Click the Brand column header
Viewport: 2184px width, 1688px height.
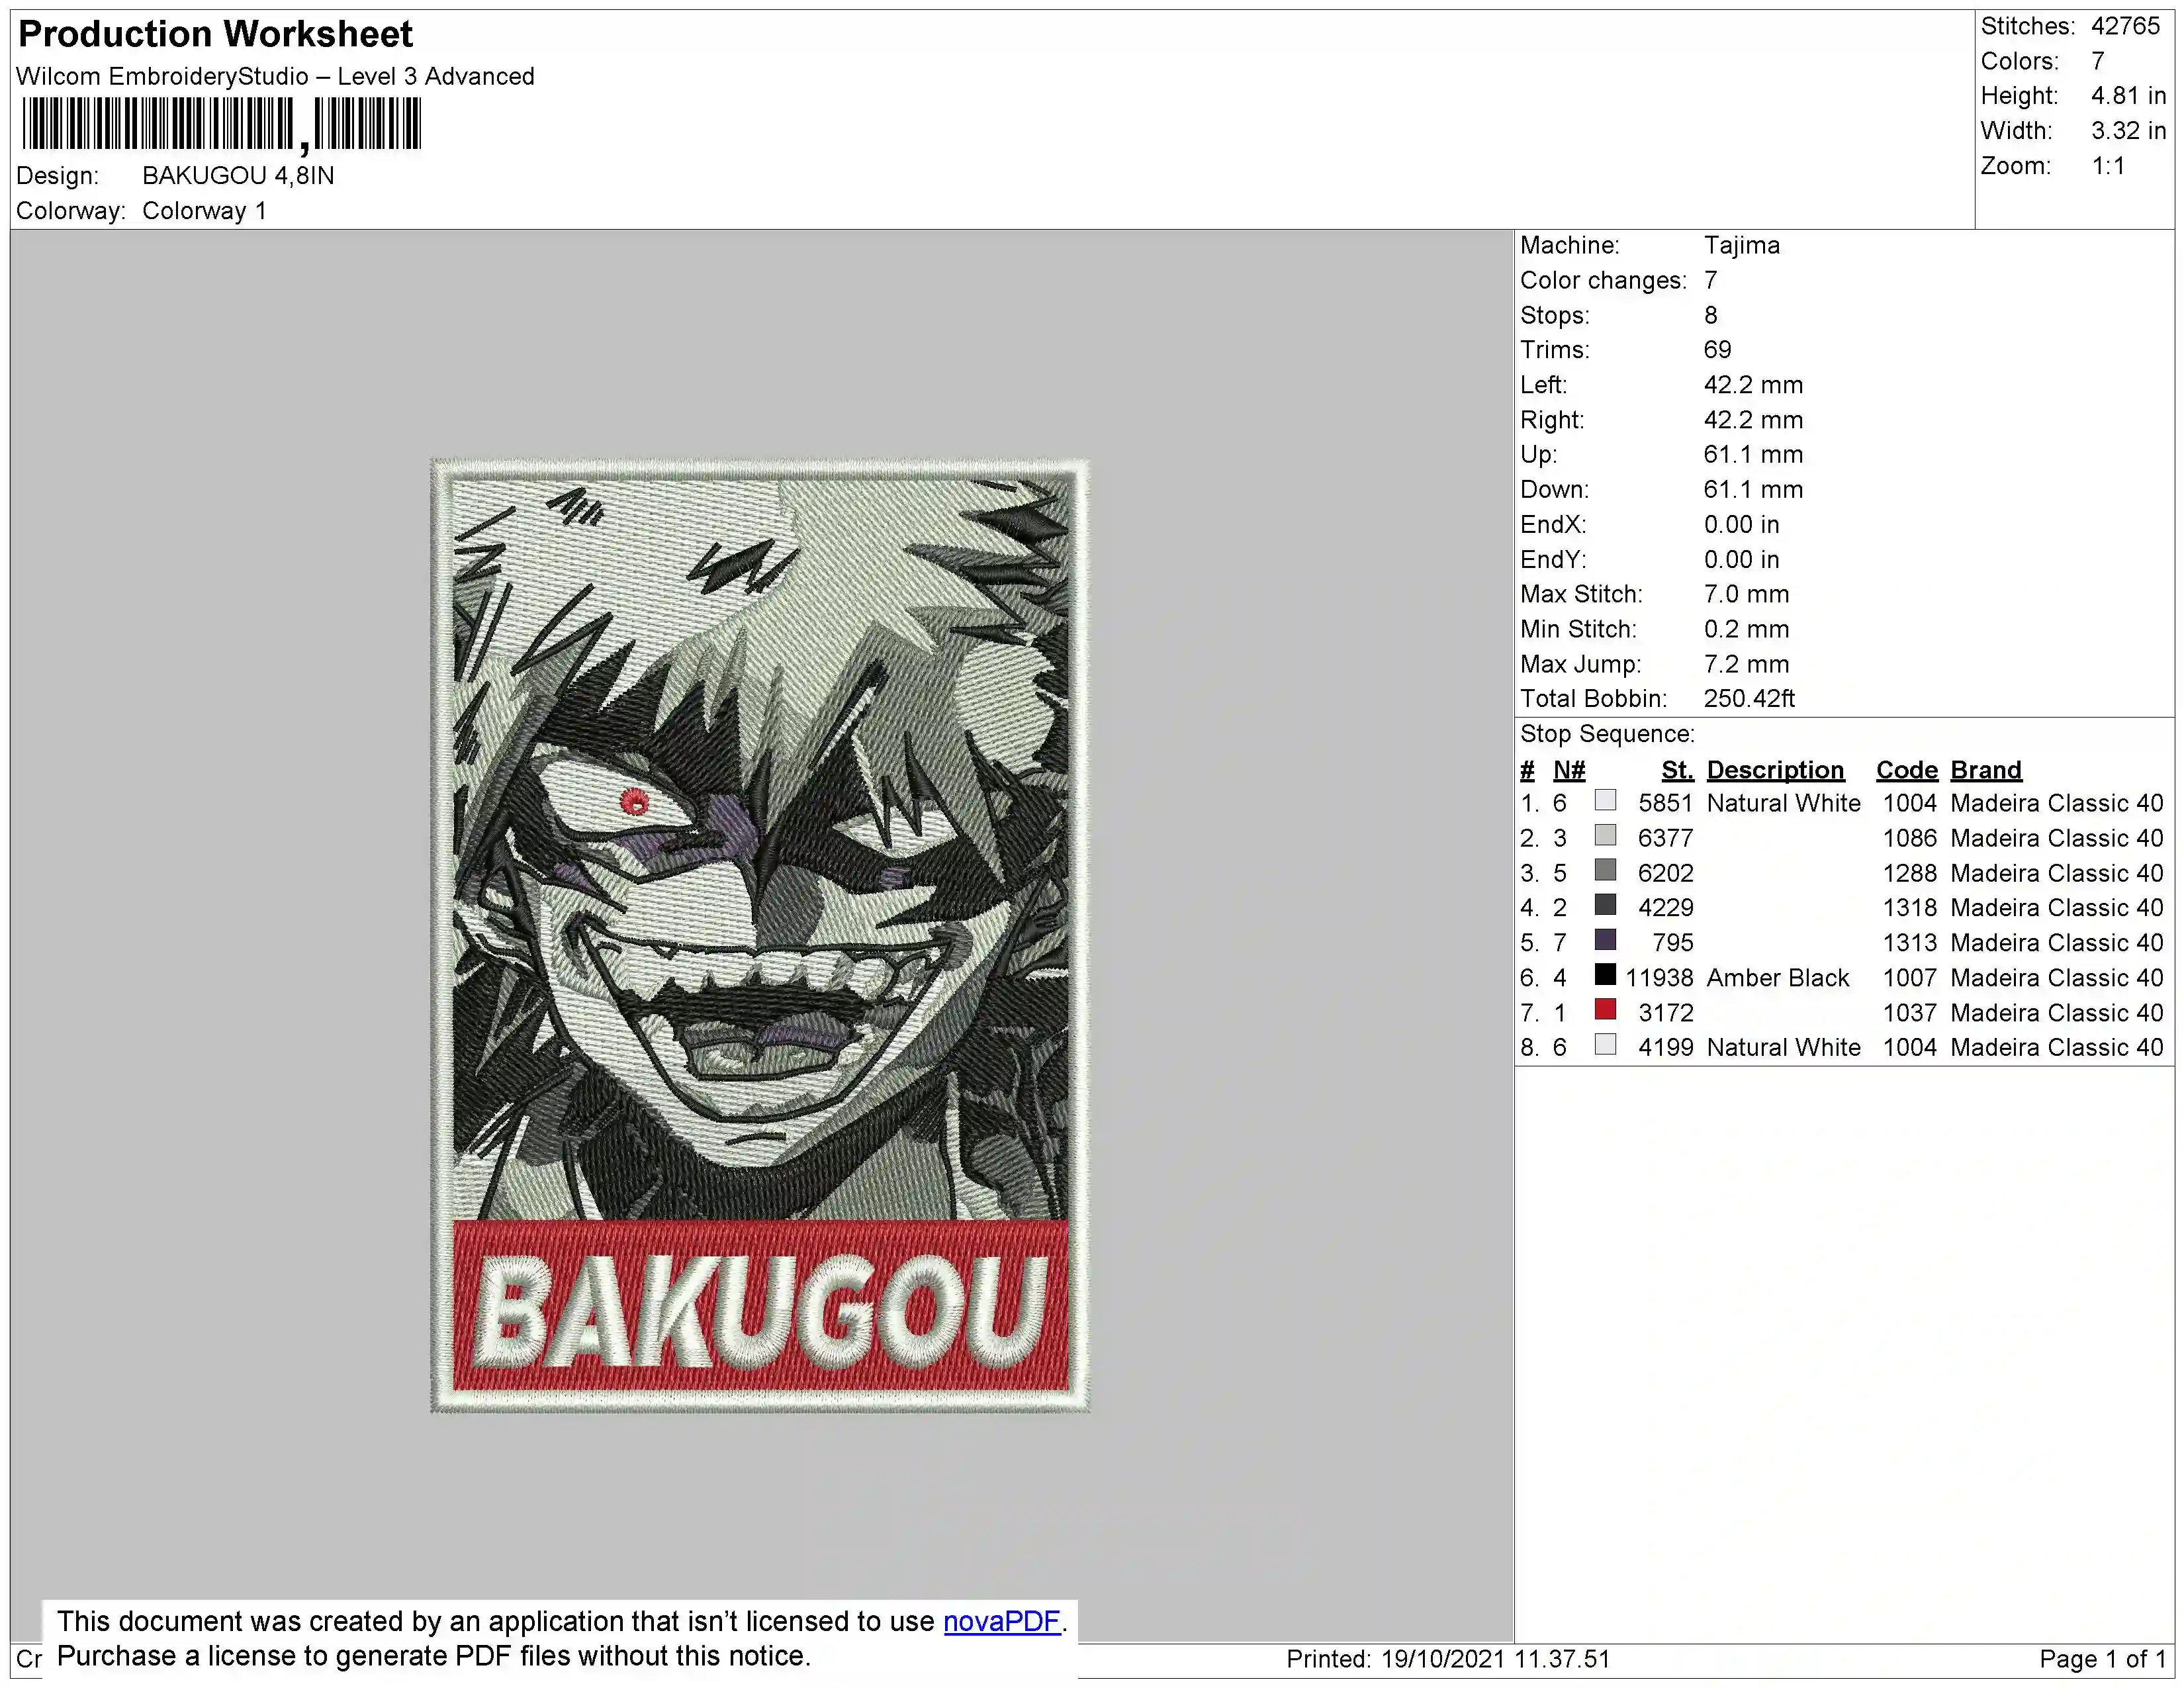point(1986,770)
